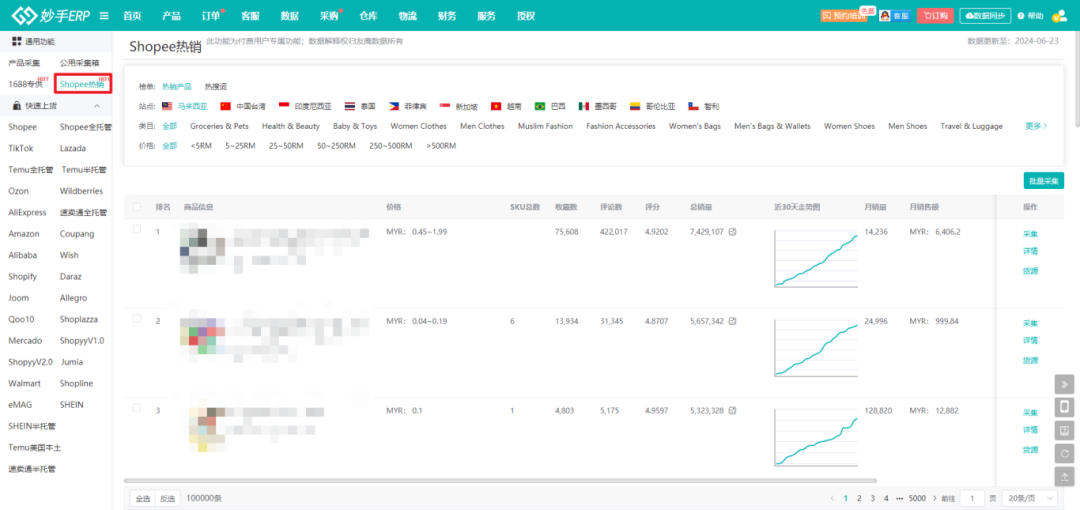Click the floating mobile phone icon
Screen dimensions: 1080x510
pos(1064,407)
